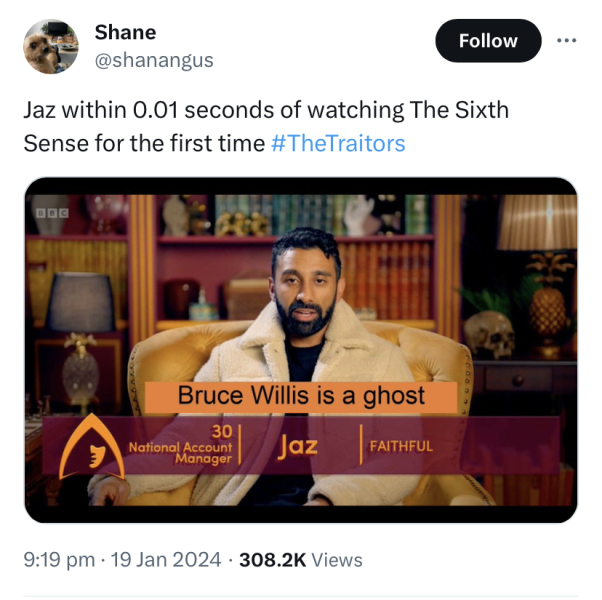The image size is (602, 600).
Task: Click the tweet text about Sixth Sense
Action: 266,127
